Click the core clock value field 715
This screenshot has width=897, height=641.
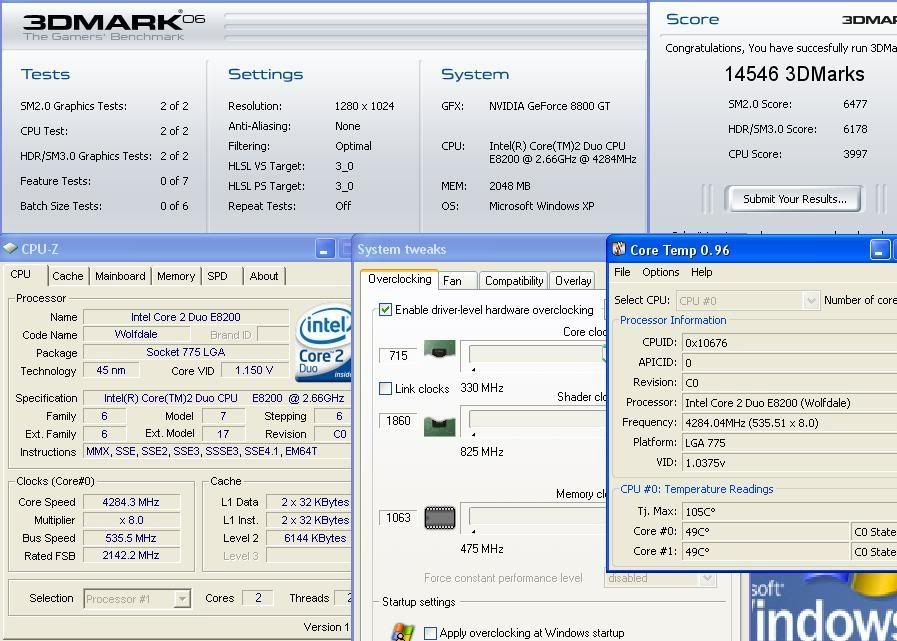coord(398,356)
